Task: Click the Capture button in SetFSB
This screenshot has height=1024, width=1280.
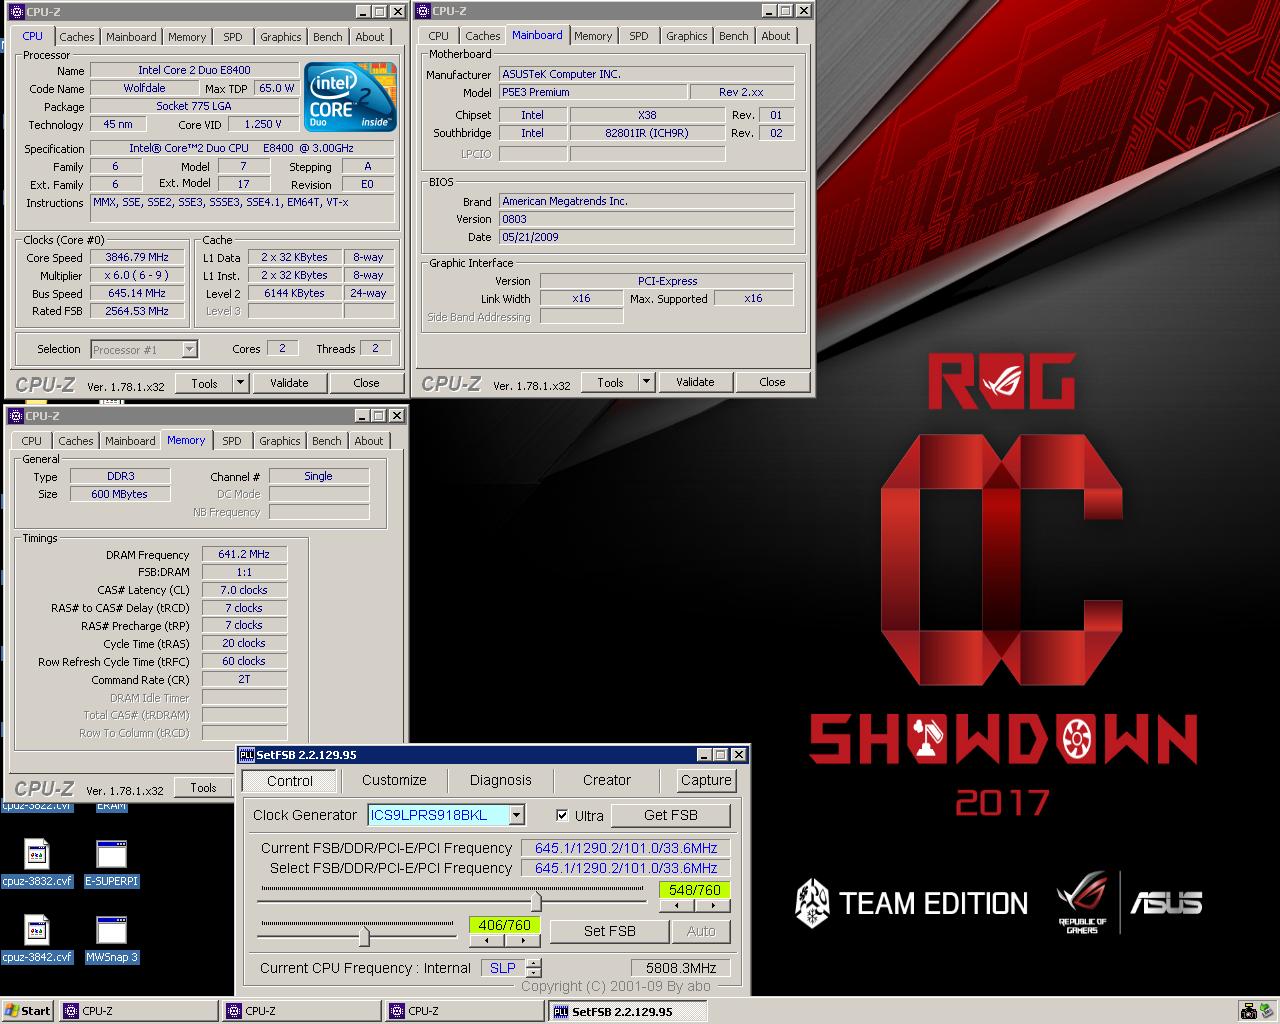Action: click(x=706, y=780)
